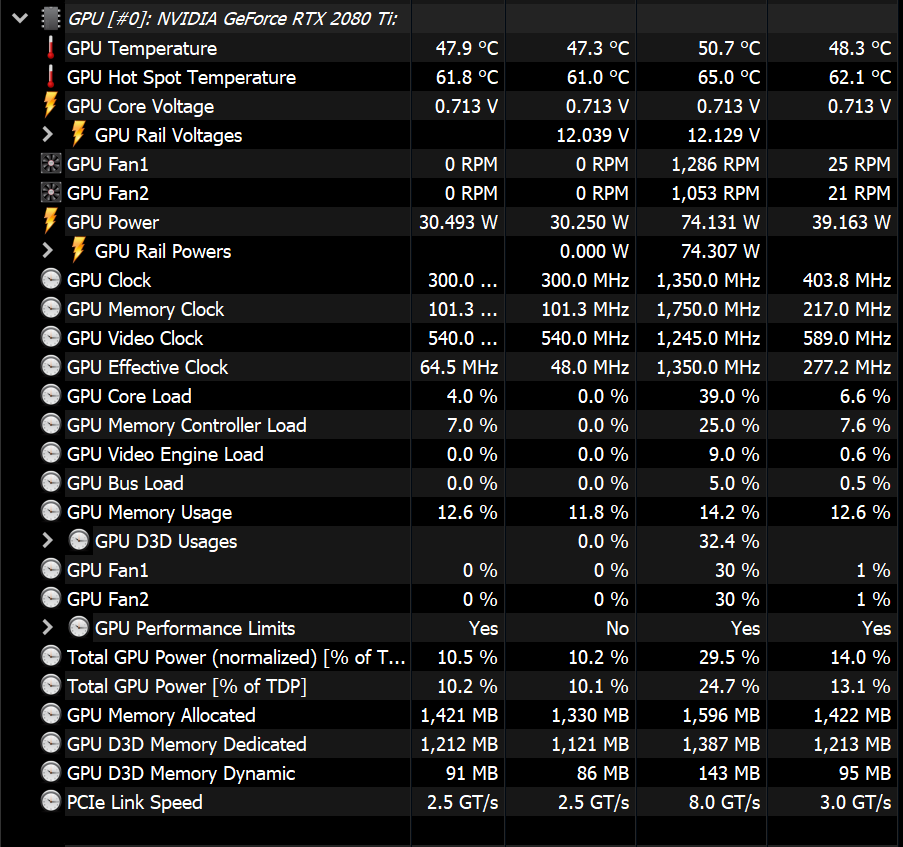Expand GPU D3D Usages row
Screen dimensions: 903x847
coord(48,540)
